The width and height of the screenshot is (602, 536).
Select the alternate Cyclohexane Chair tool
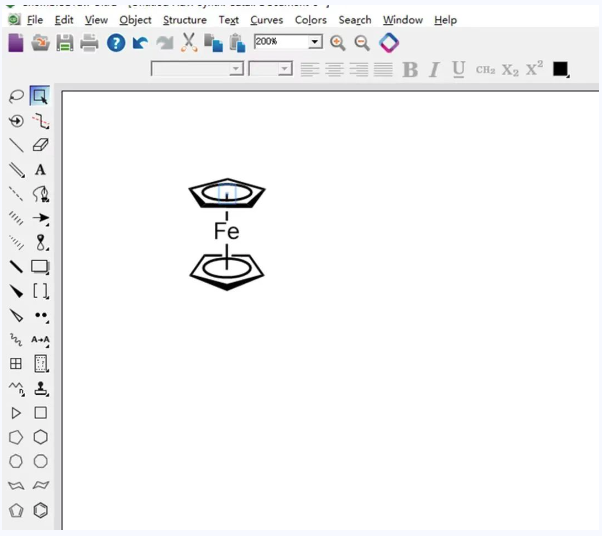pos(41,485)
